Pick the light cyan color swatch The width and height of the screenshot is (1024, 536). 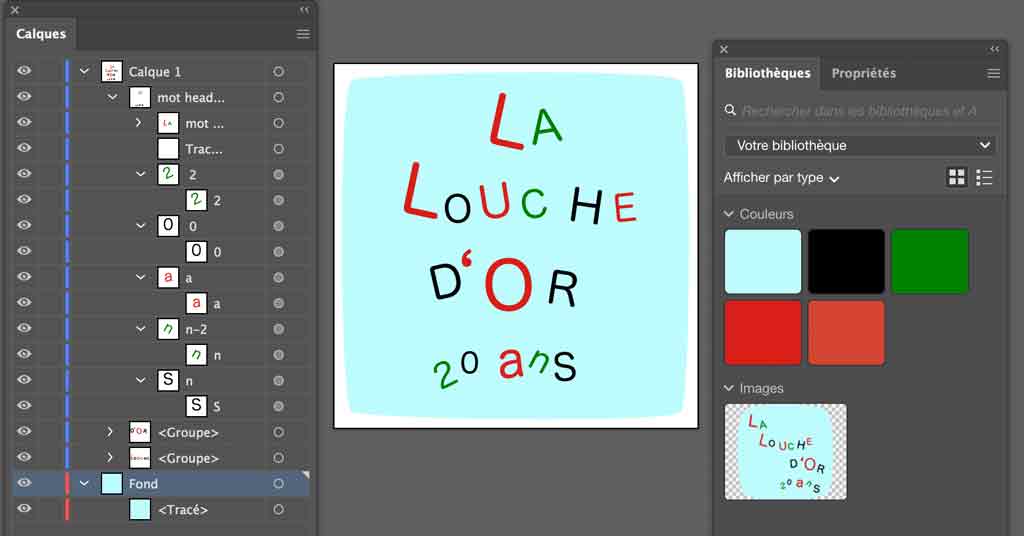[763, 261]
